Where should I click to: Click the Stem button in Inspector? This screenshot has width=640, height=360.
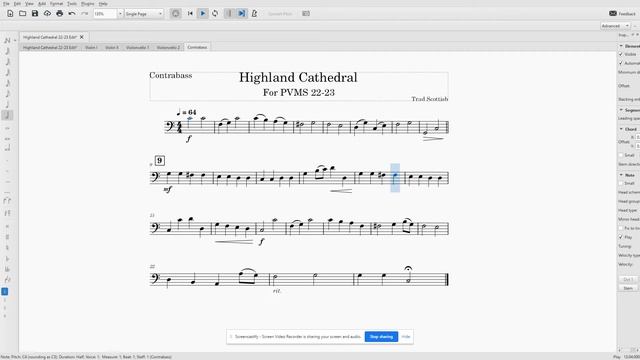(628, 288)
